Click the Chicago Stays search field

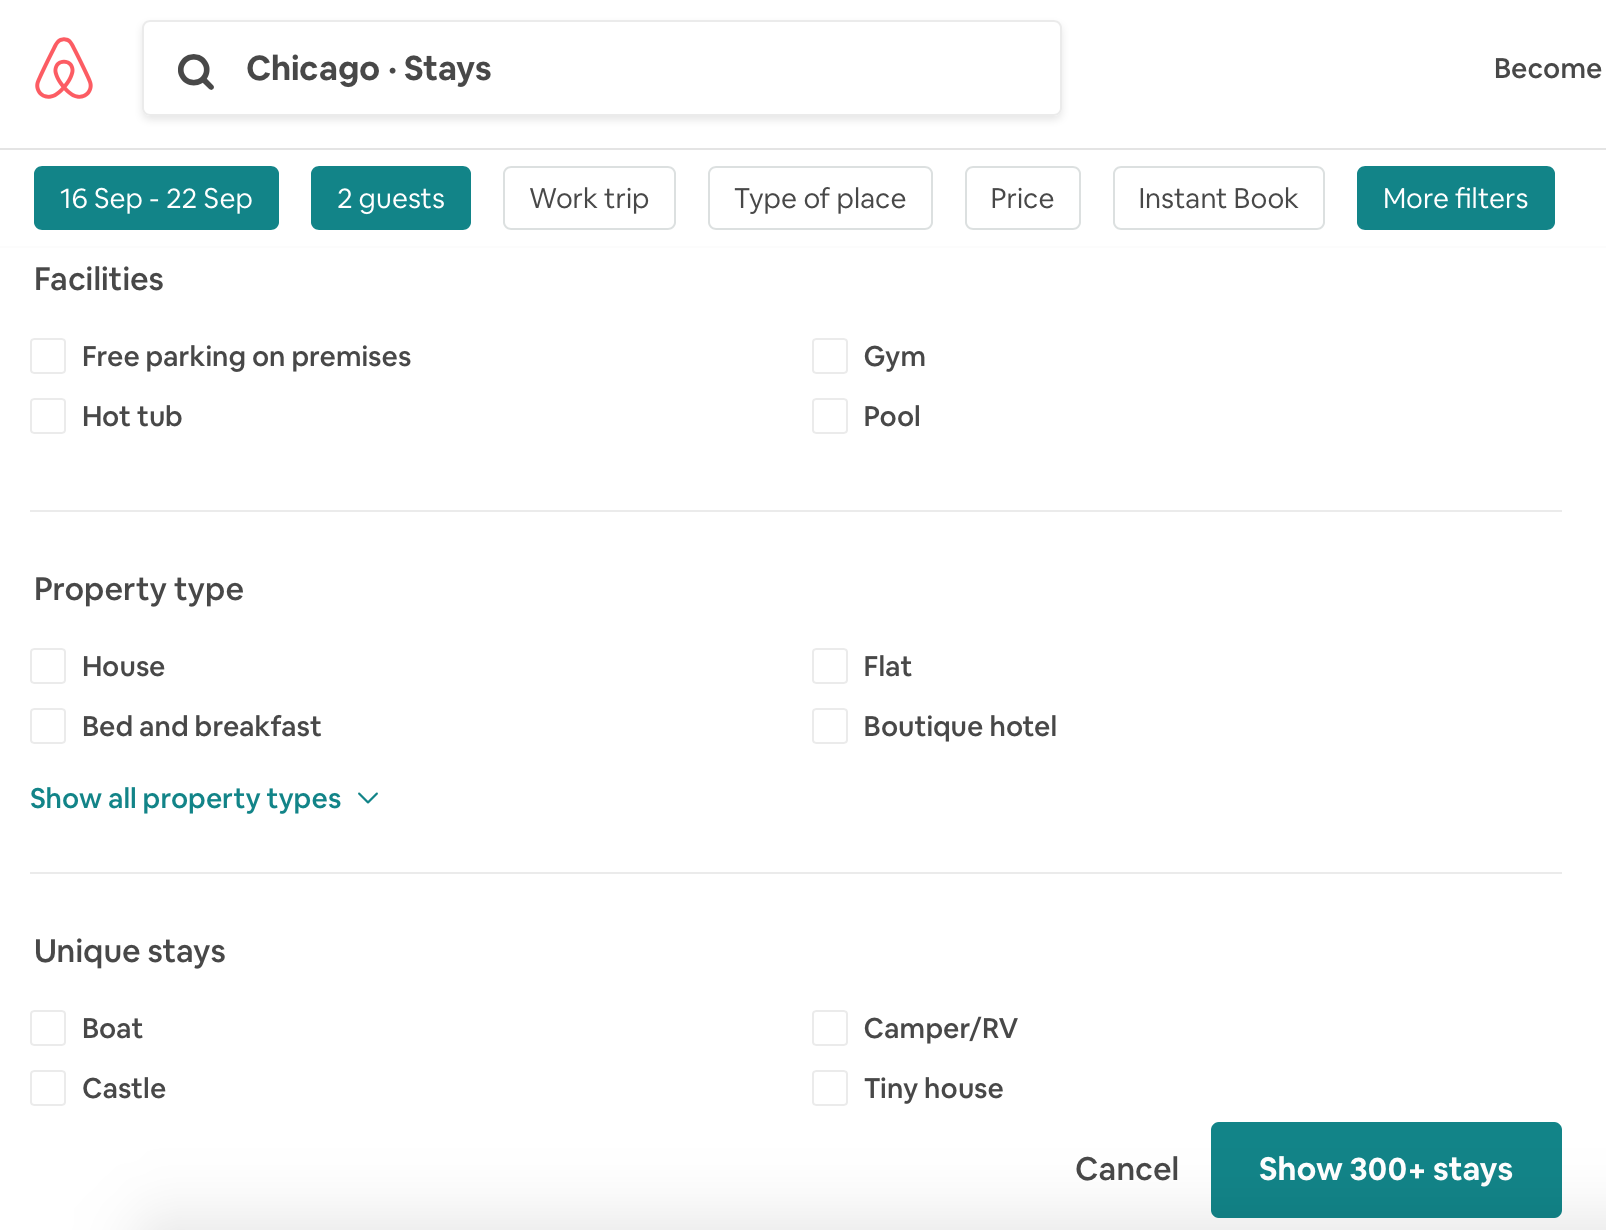coord(601,68)
